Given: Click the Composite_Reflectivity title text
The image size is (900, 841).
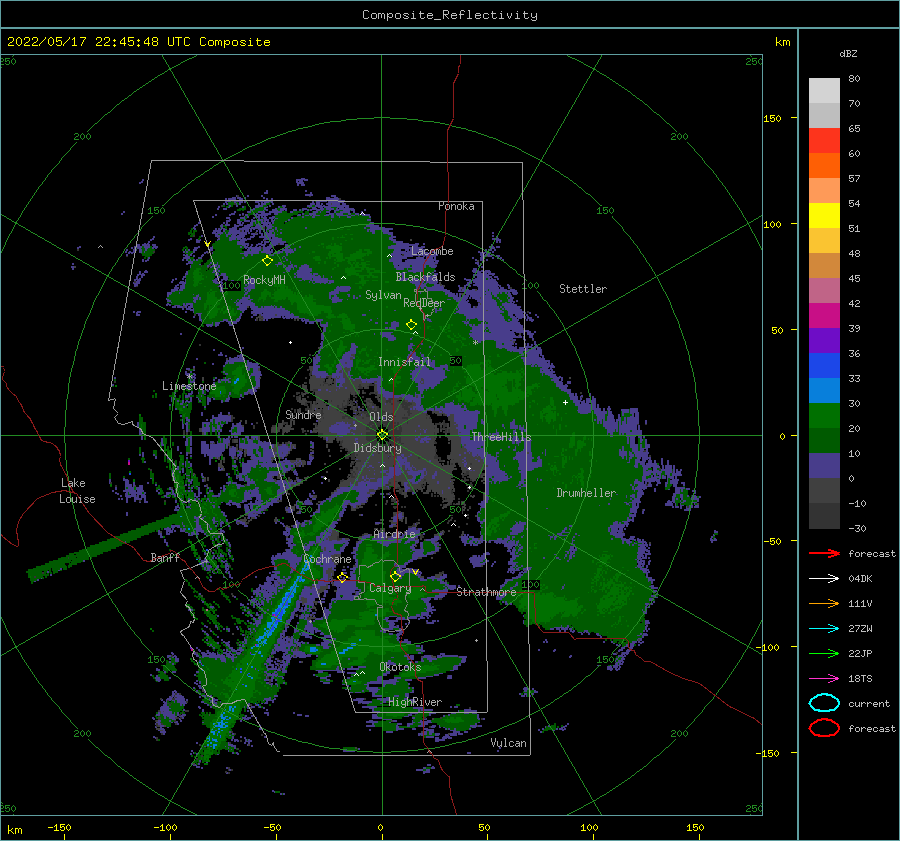Looking at the screenshot, I should (449, 15).
